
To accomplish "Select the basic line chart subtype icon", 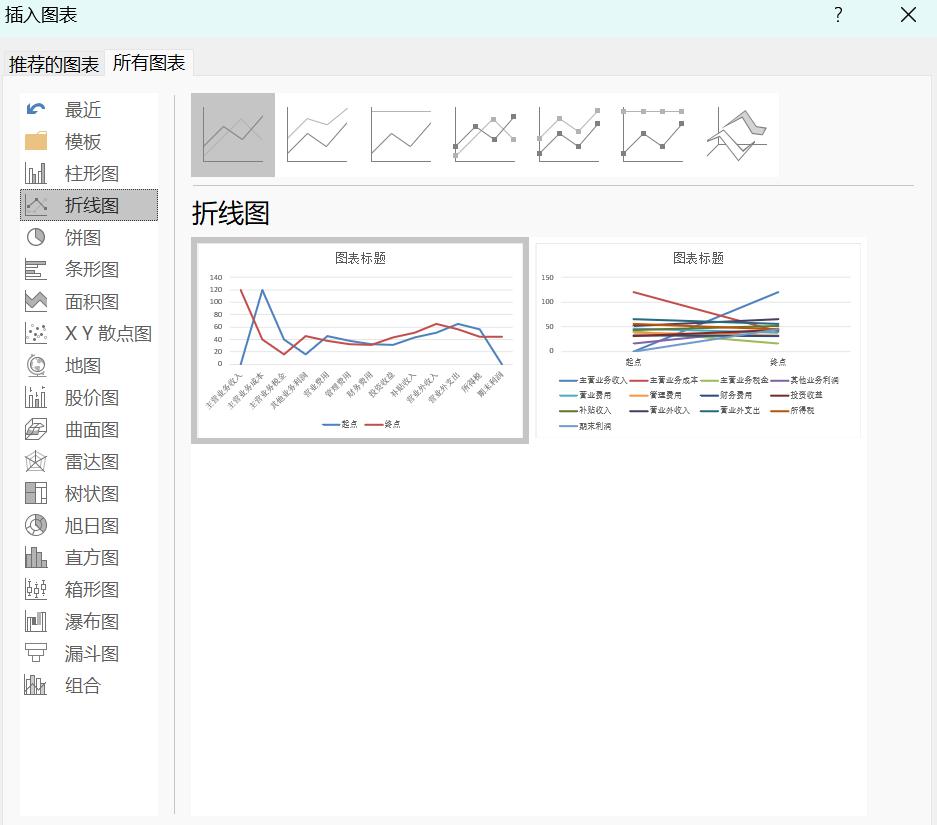I will 233,134.
